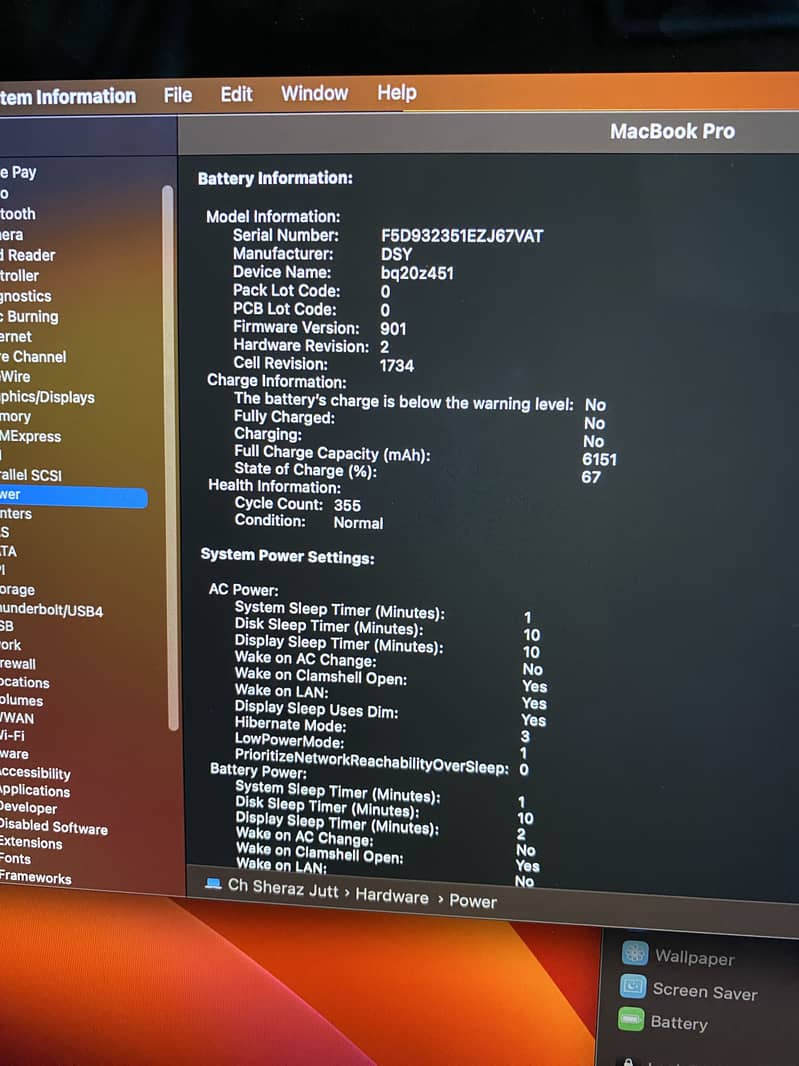The width and height of the screenshot is (799, 1066).
Task: Open the Help menu
Action: (x=396, y=92)
